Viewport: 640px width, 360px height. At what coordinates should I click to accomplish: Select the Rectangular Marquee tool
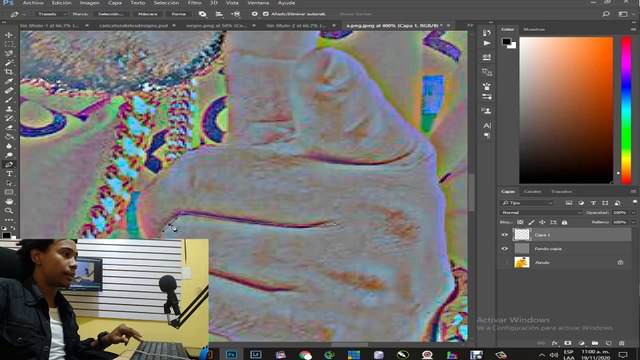click(9, 44)
